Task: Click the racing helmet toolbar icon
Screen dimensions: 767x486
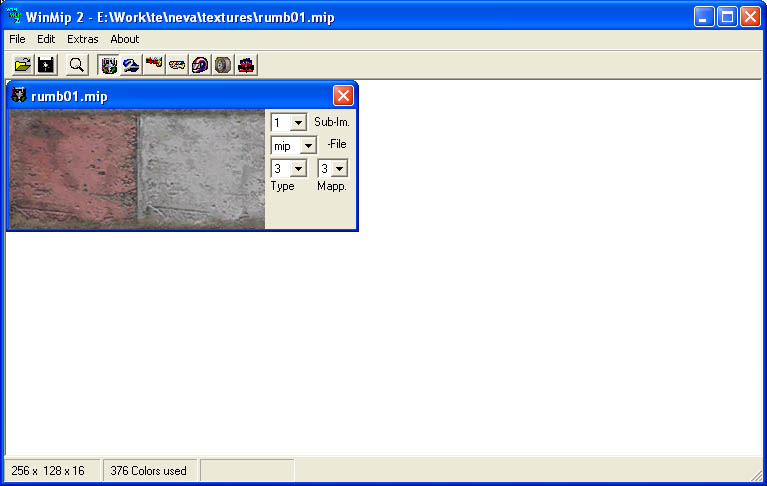Action: click(x=200, y=65)
